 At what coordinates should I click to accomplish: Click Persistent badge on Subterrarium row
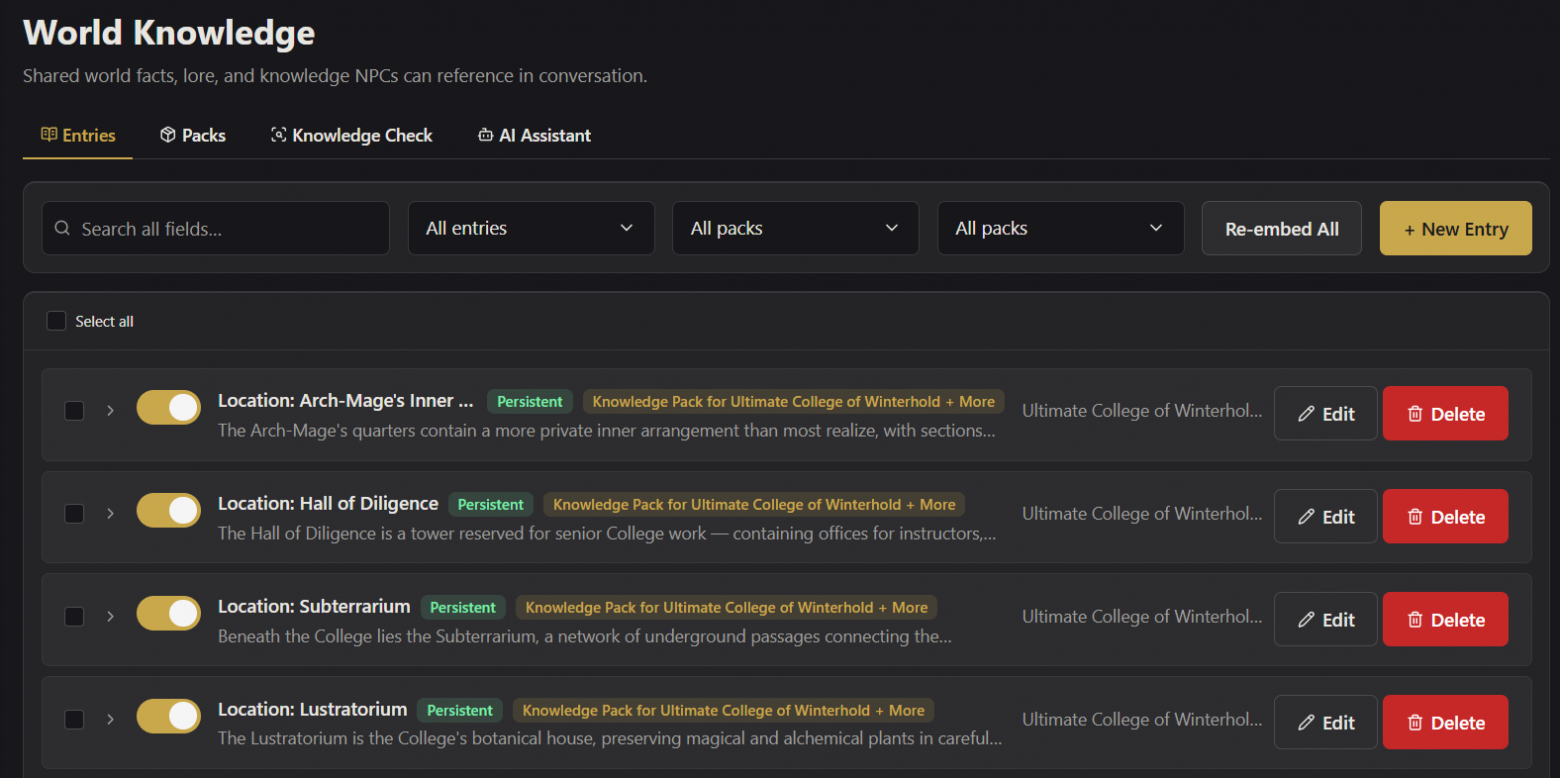coord(463,607)
